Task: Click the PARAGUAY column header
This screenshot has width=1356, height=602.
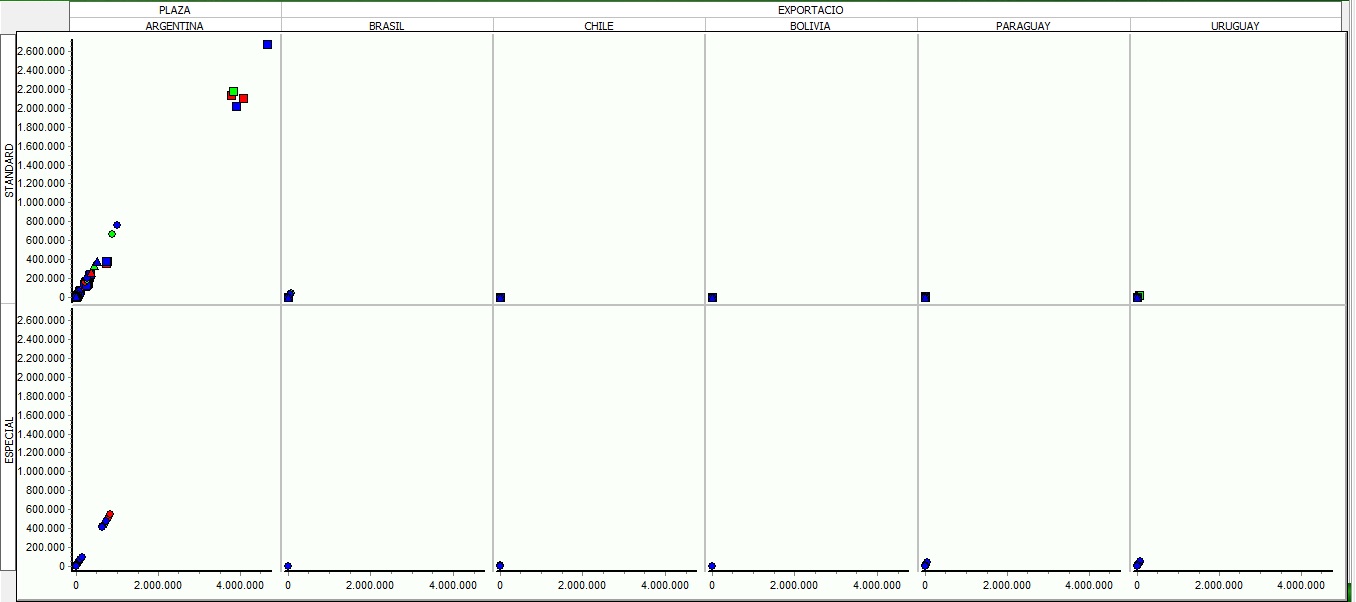Action: (x=1023, y=26)
